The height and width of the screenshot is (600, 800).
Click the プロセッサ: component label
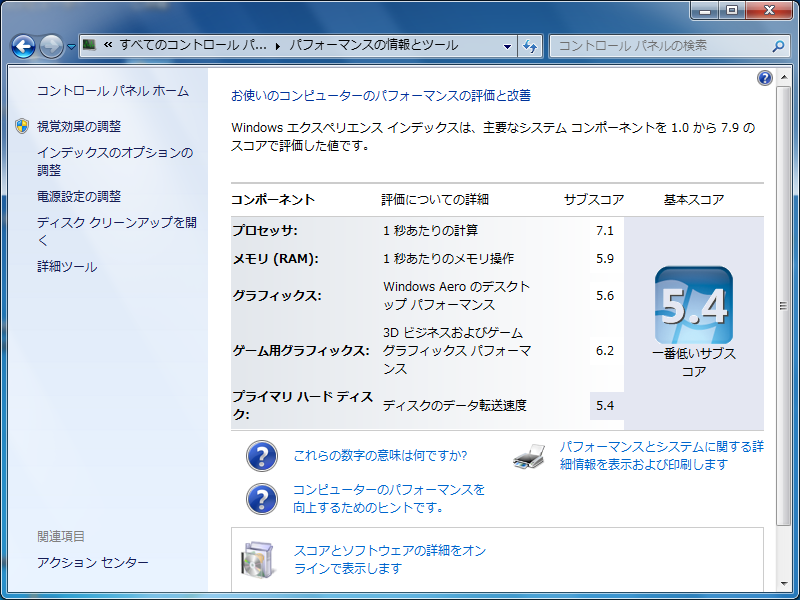[265, 231]
